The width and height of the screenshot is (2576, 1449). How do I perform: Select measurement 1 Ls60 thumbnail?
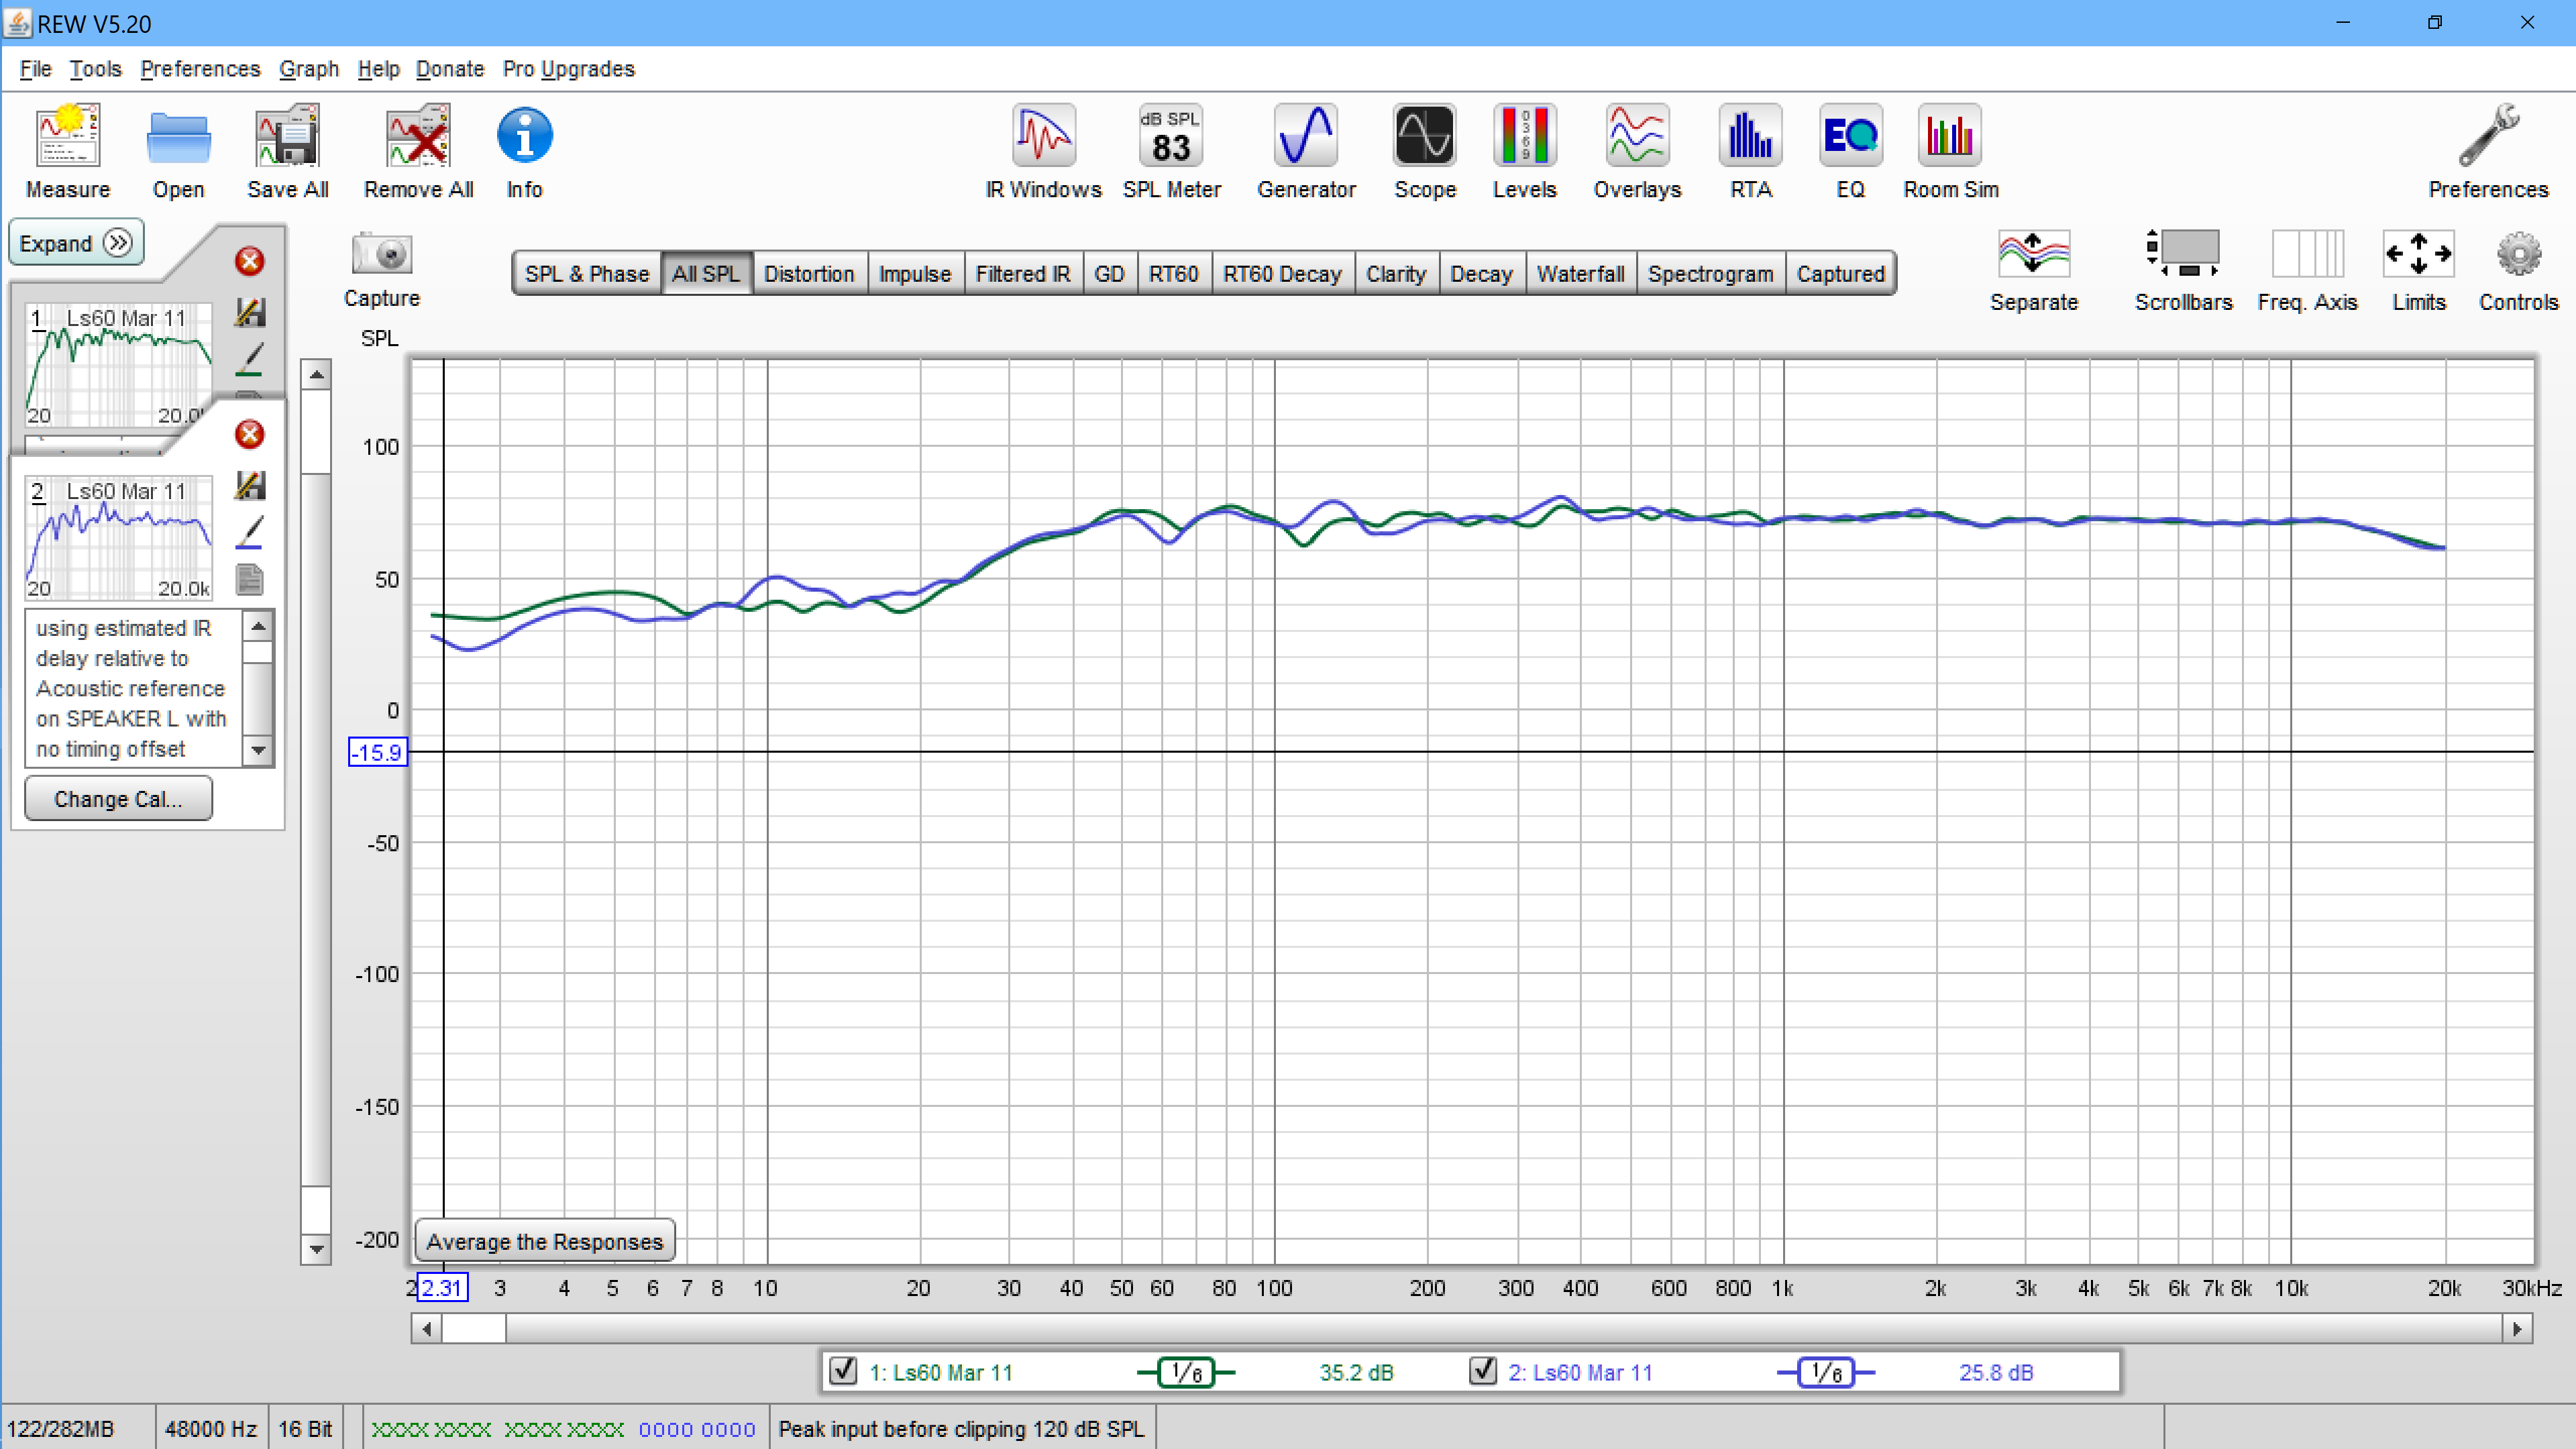click(x=119, y=366)
